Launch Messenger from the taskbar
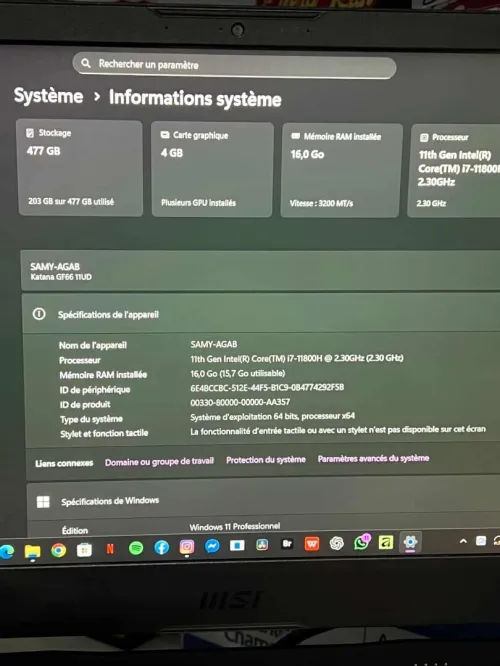500x666 pixels. point(212,546)
